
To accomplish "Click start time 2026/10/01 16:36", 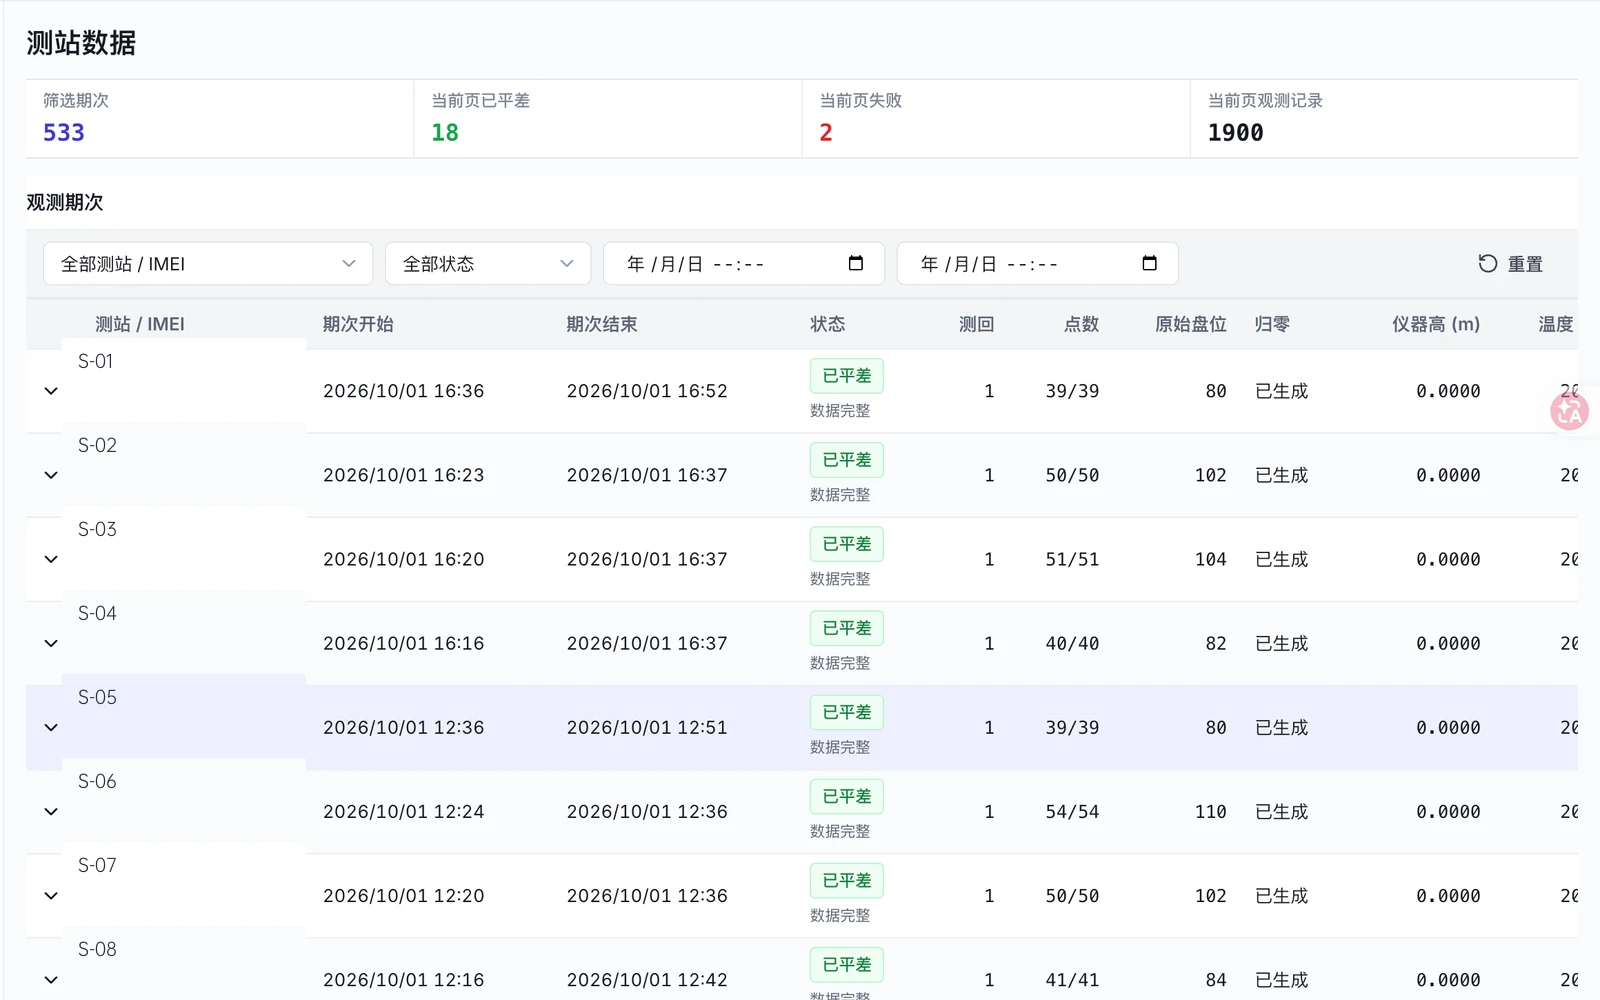I will pos(404,391).
